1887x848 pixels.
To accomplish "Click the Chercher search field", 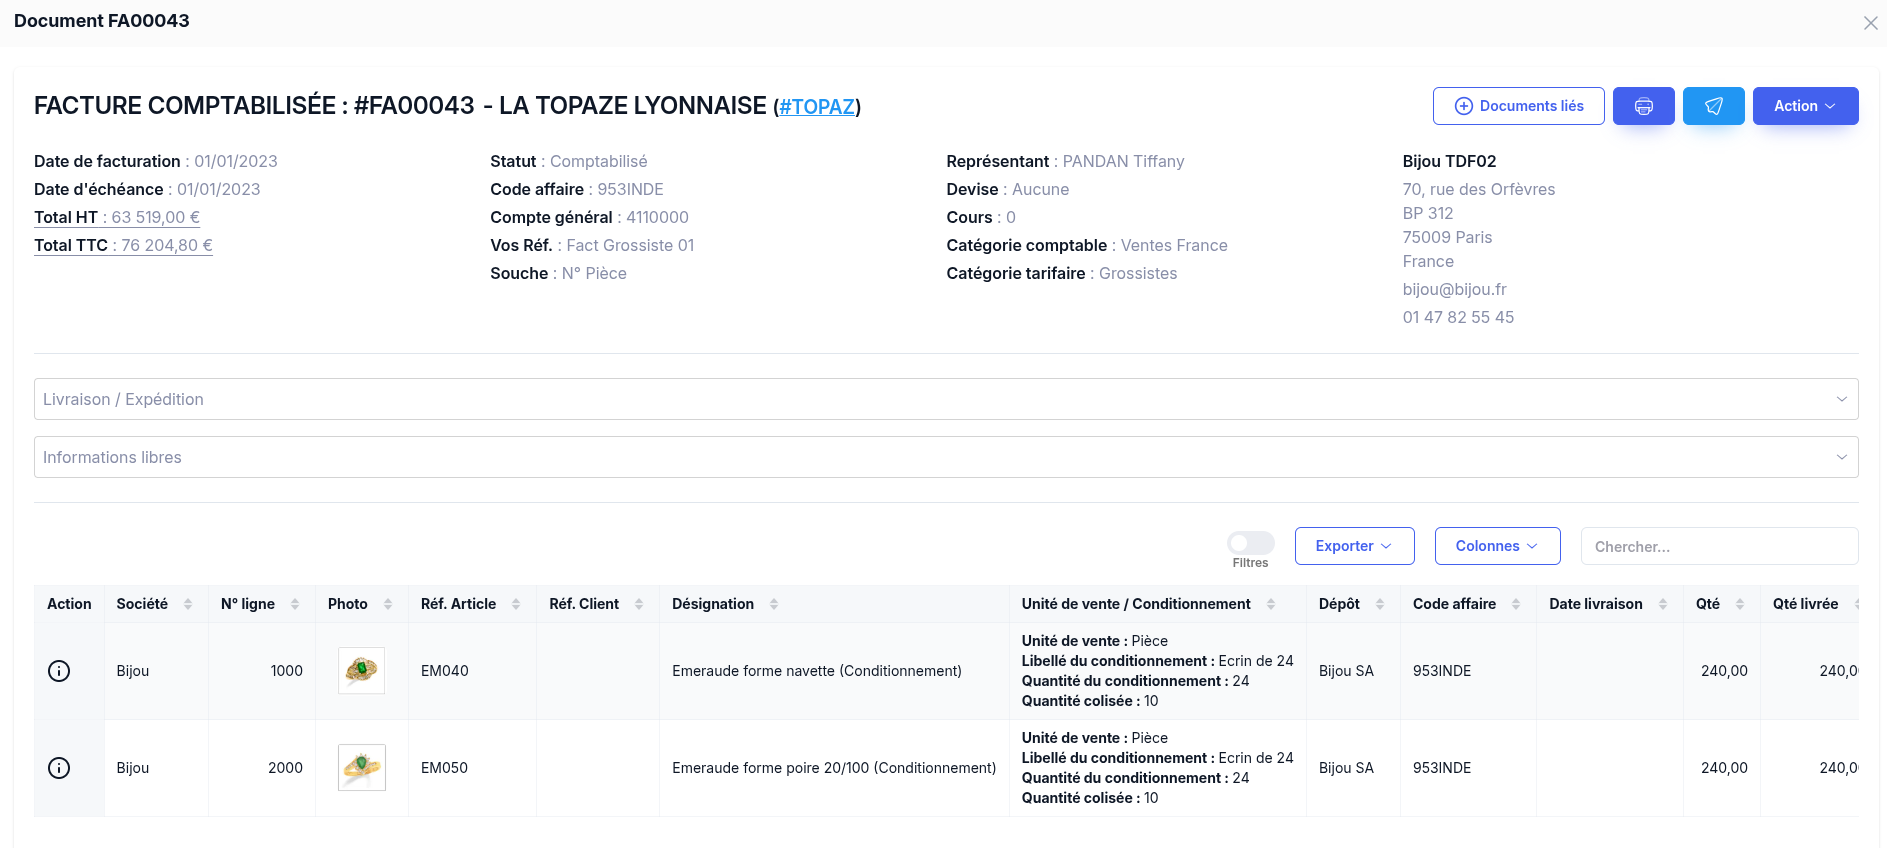I will (1718, 546).
